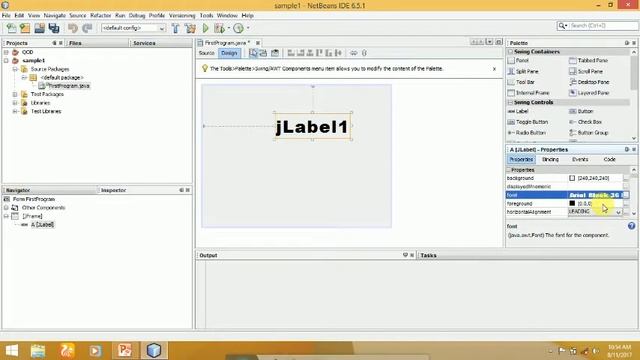
Task: Pick the Scroll Pane component in Palette
Action: (586, 71)
